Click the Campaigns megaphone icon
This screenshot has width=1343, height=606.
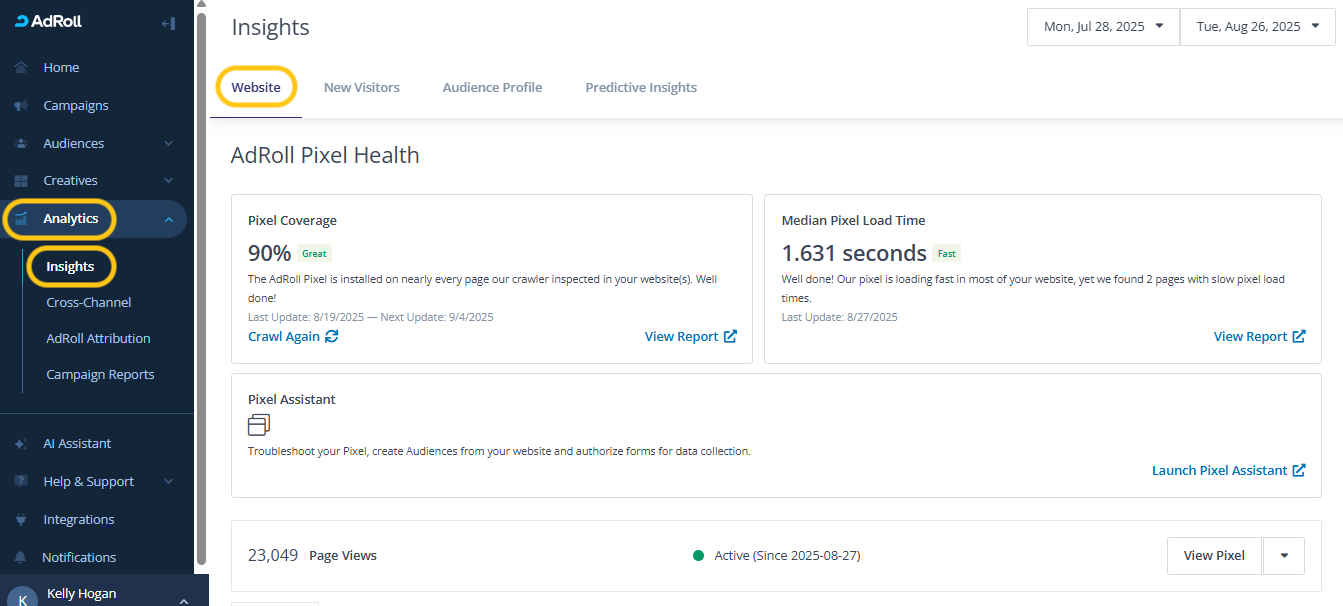(x=21, y=106)
